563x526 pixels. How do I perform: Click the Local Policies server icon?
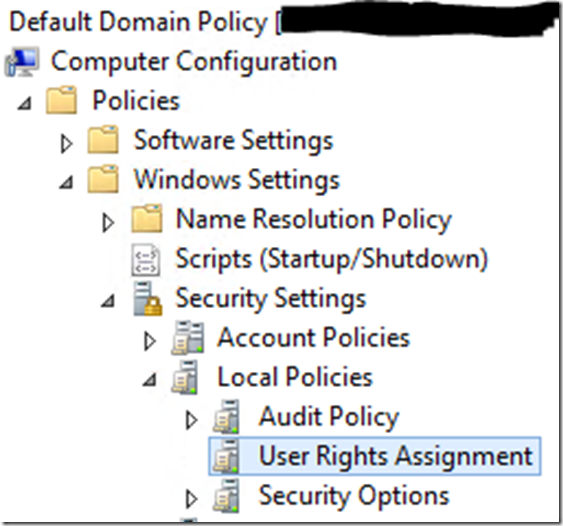[185, 378]
